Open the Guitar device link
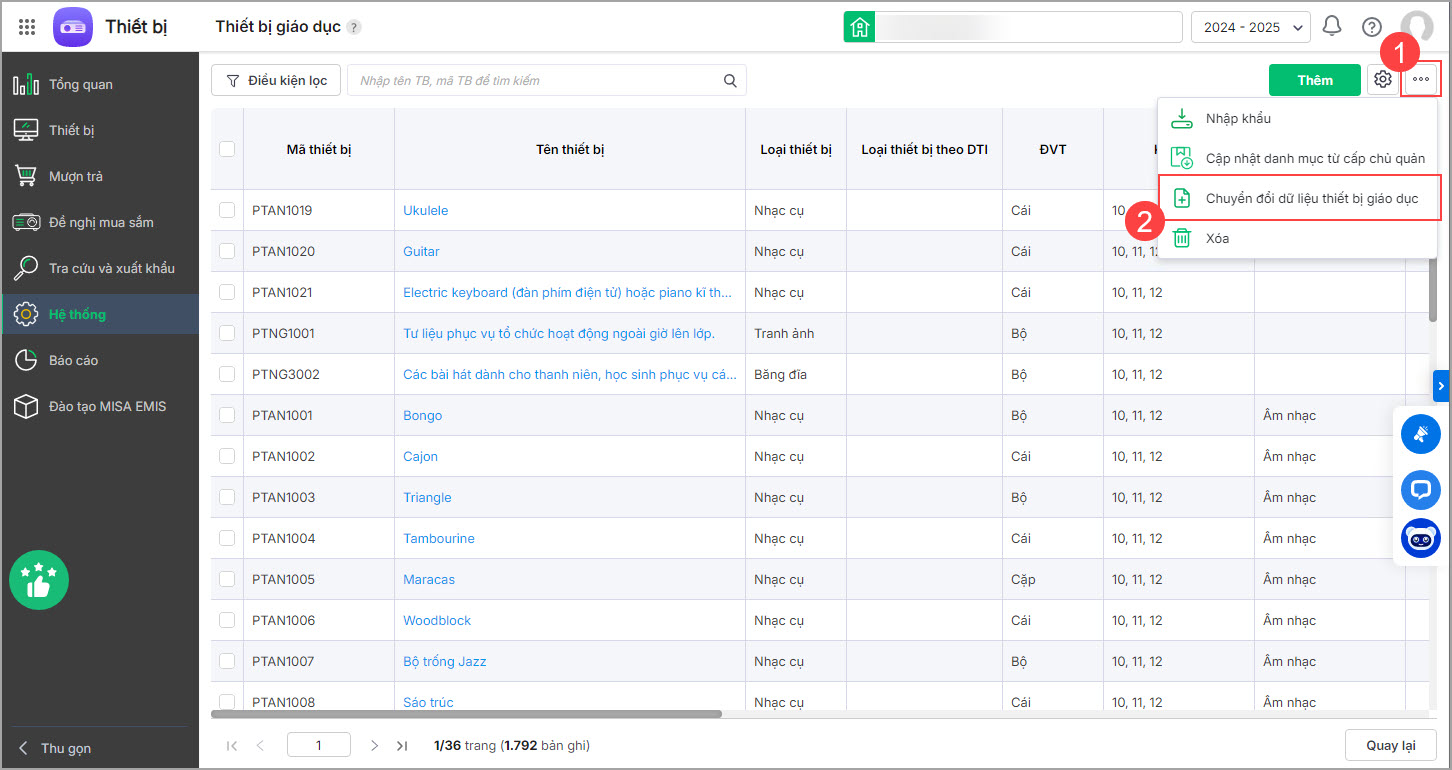 [x=421, y=251]
